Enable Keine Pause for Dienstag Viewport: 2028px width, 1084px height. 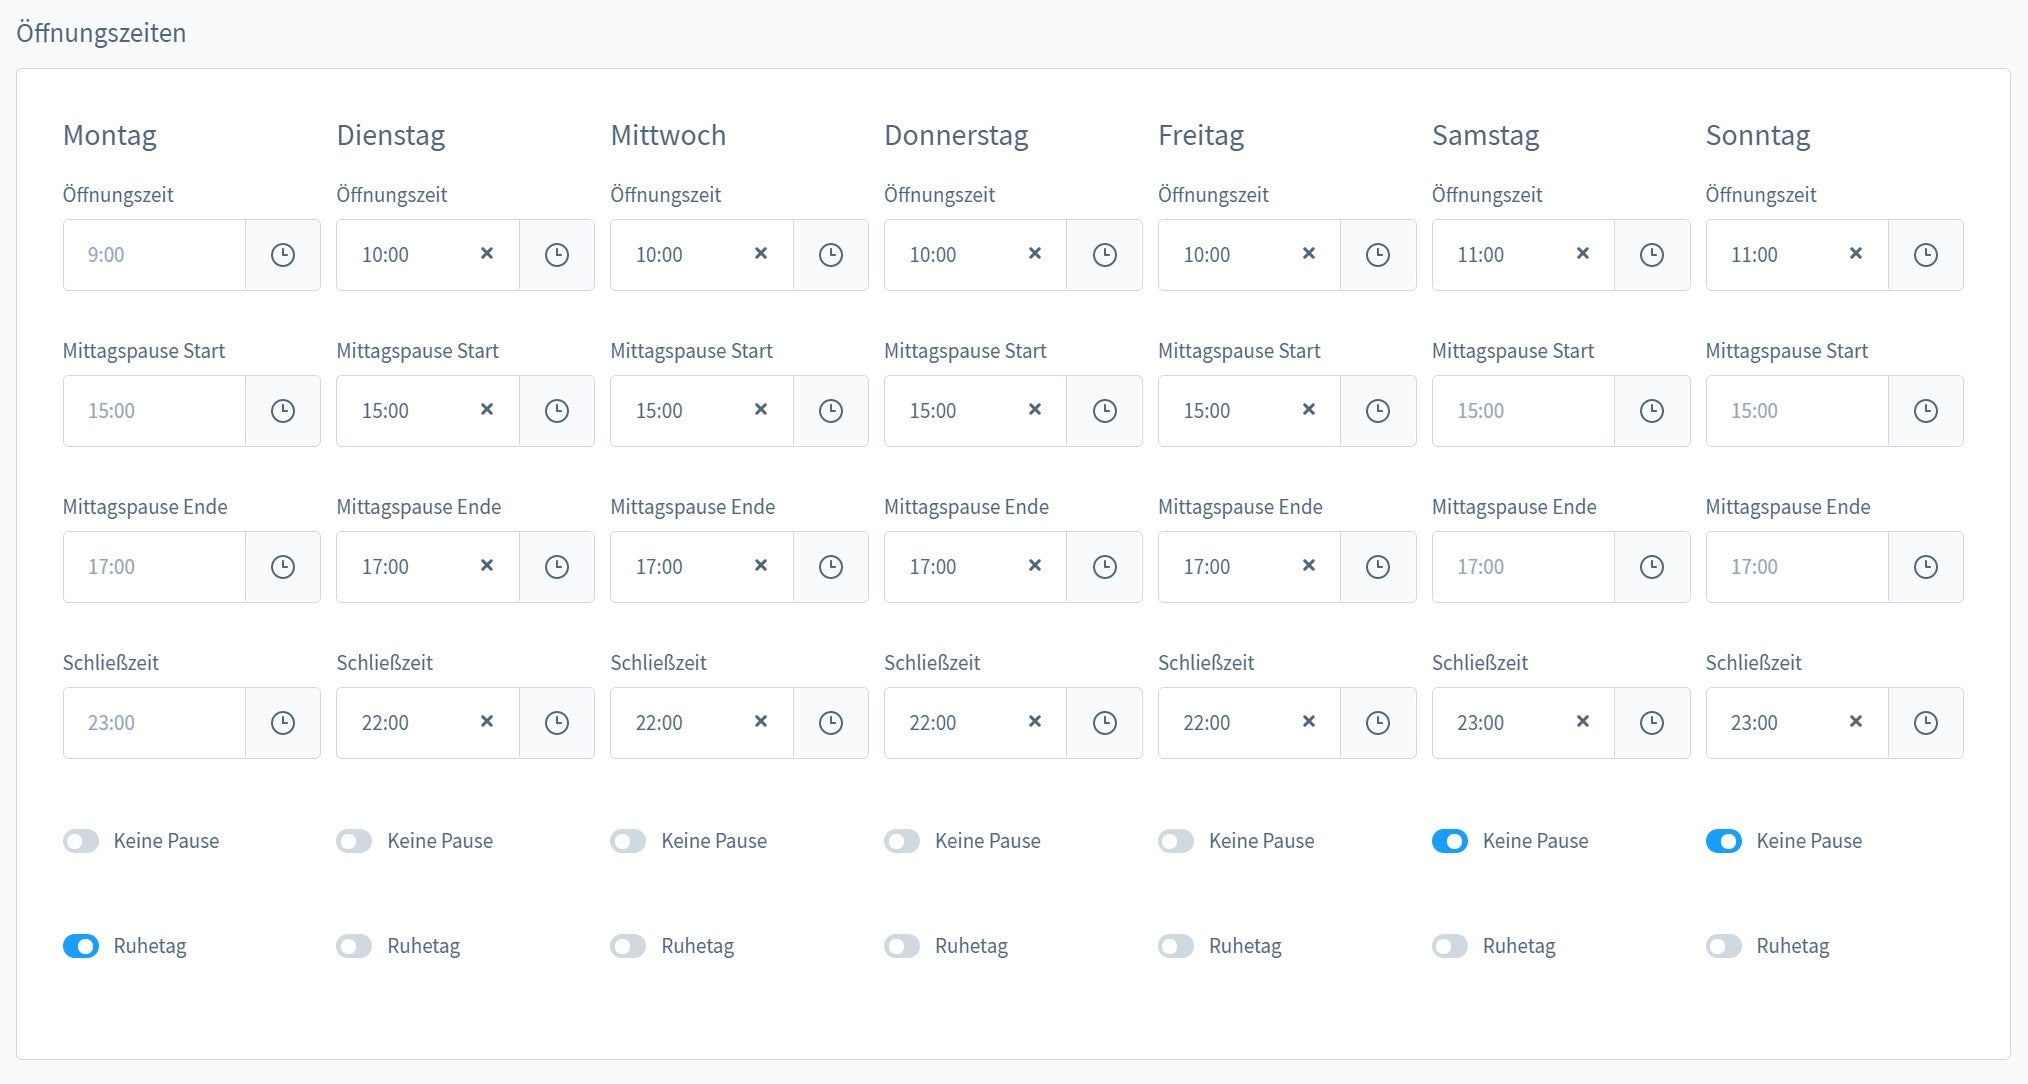(x=354, y=841)
